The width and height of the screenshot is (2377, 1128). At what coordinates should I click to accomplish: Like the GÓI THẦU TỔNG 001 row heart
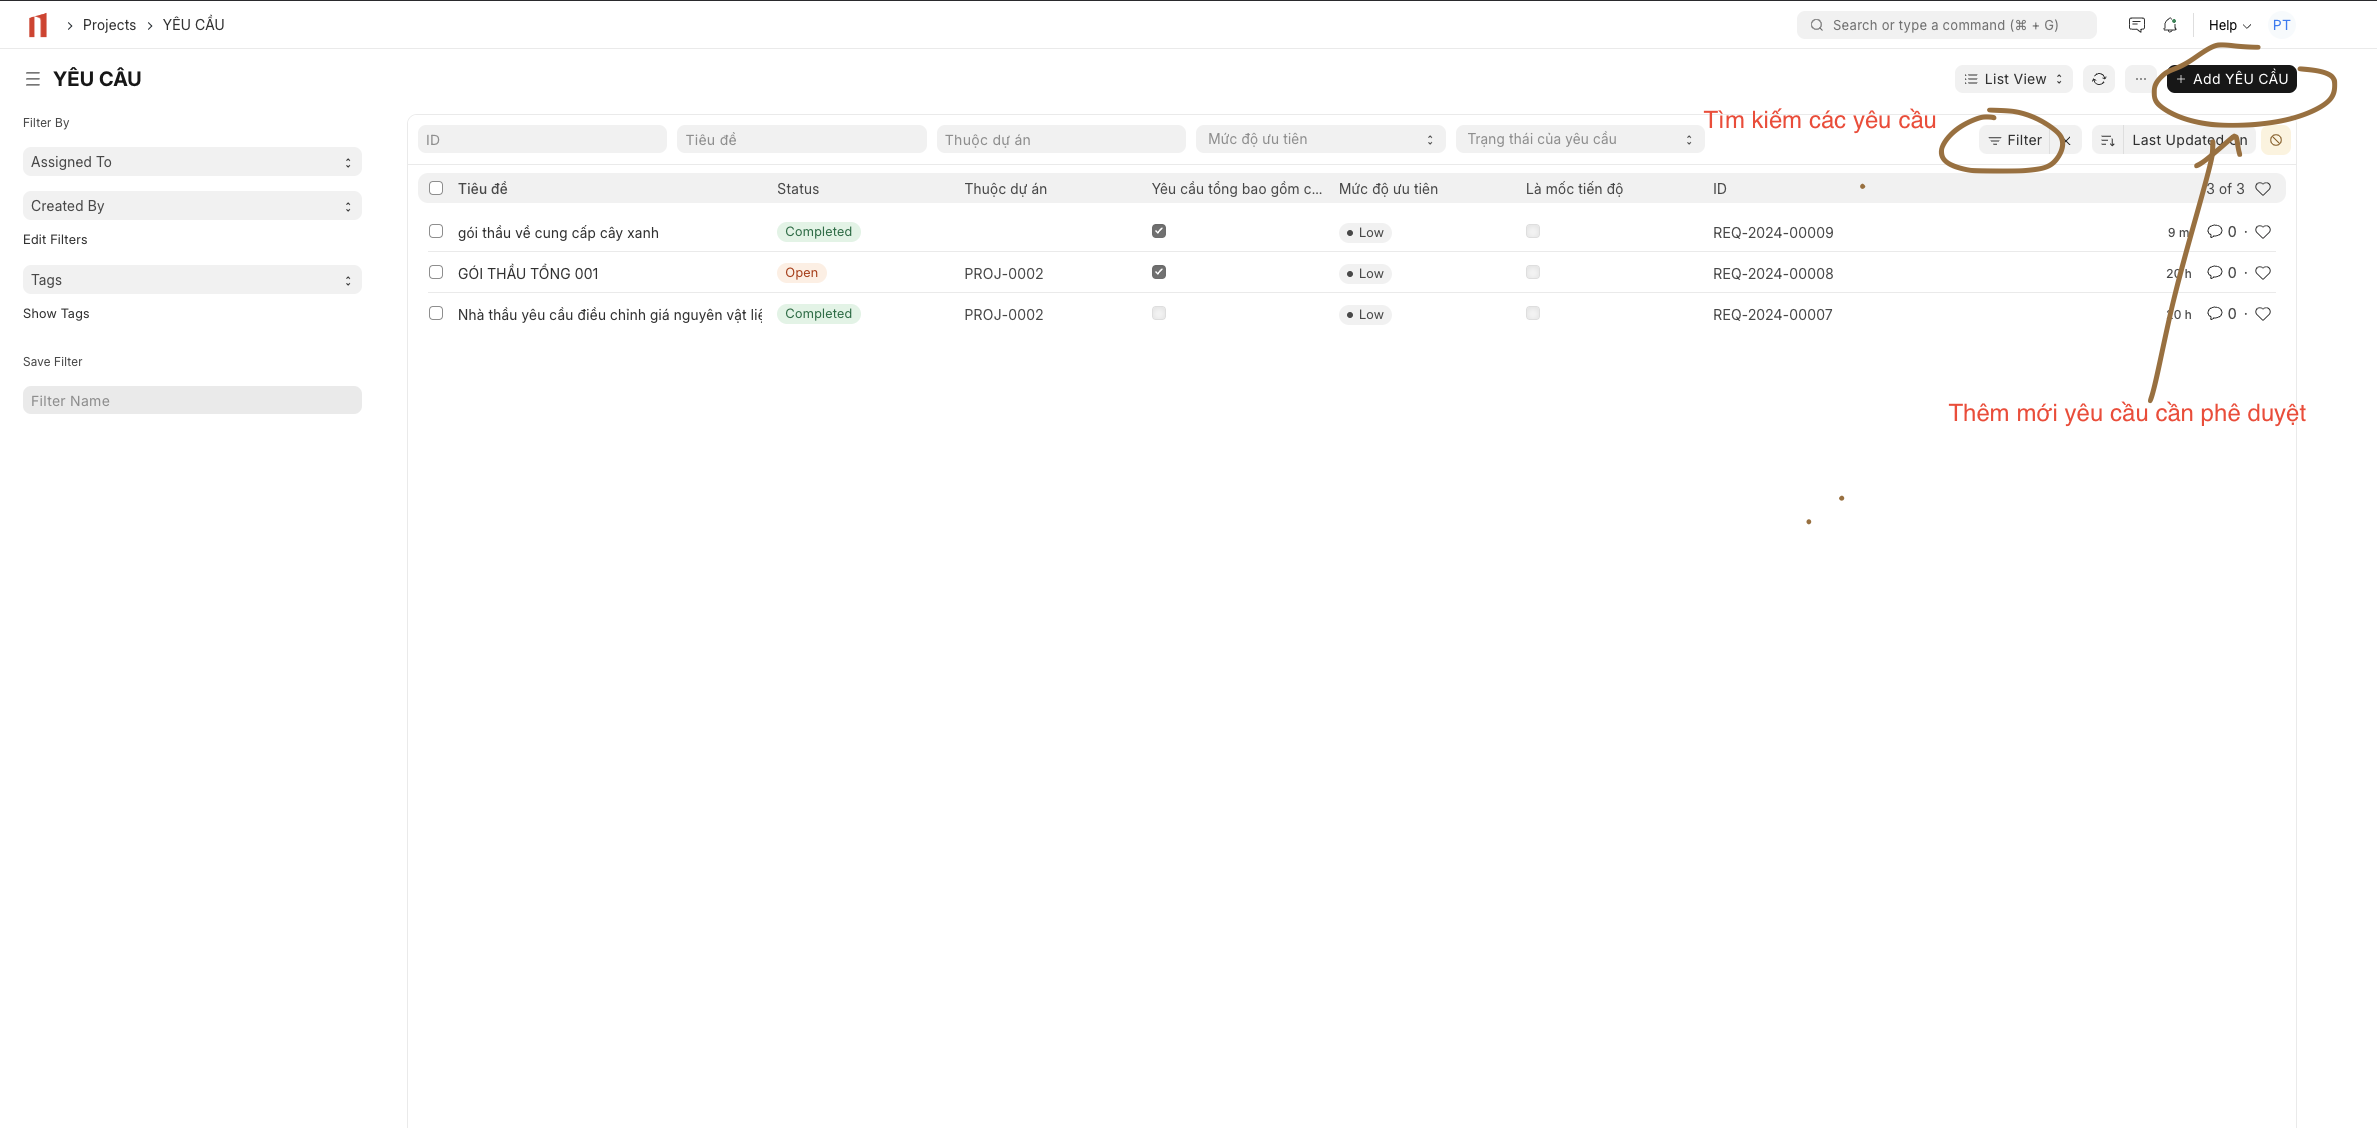(x=2263, y=273)
